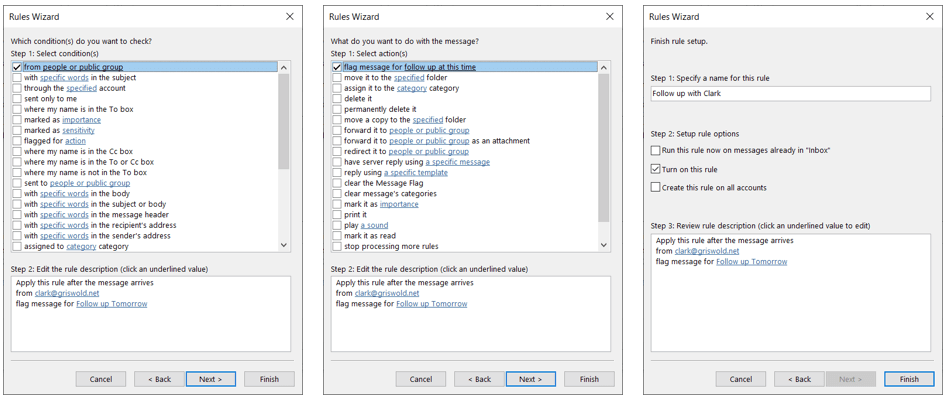
Task: Click 'a sound' link in play action
Action: (x=374, y=225)
